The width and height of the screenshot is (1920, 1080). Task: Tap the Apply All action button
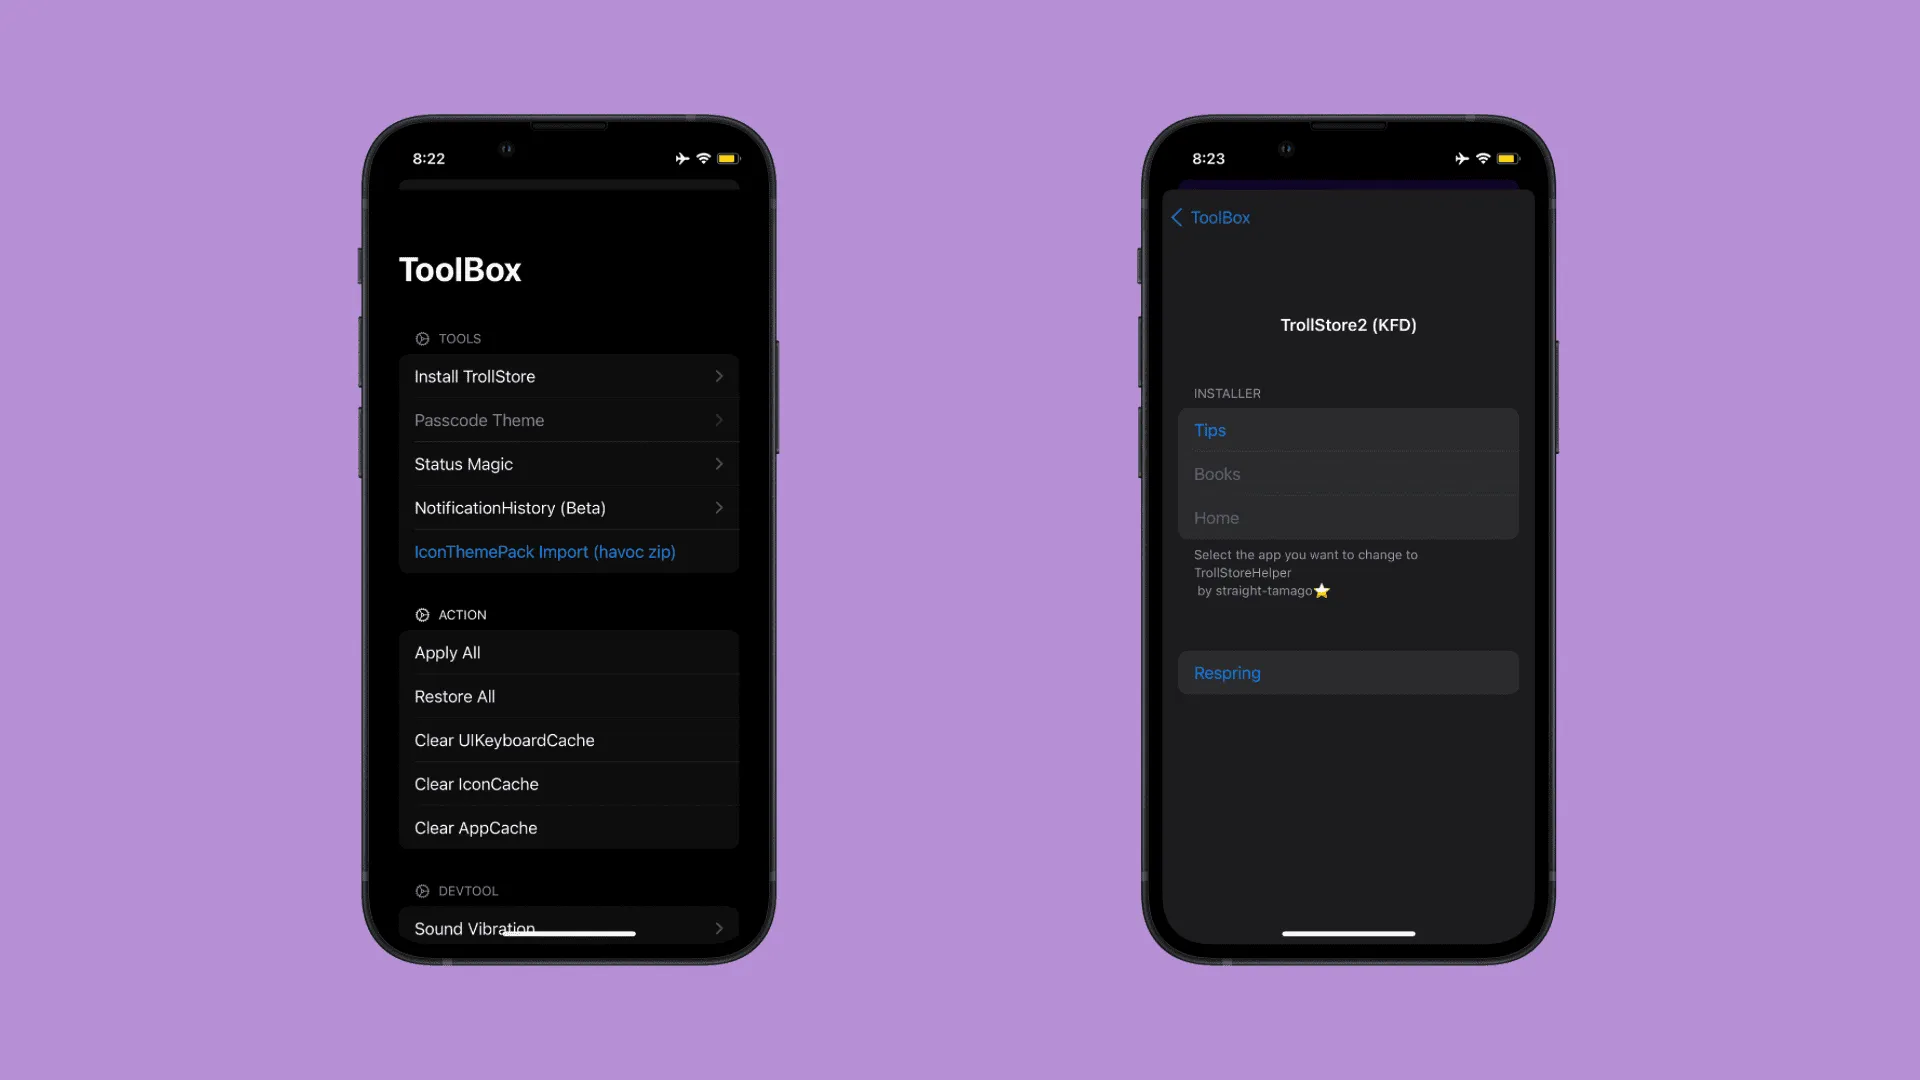(568, 653)
